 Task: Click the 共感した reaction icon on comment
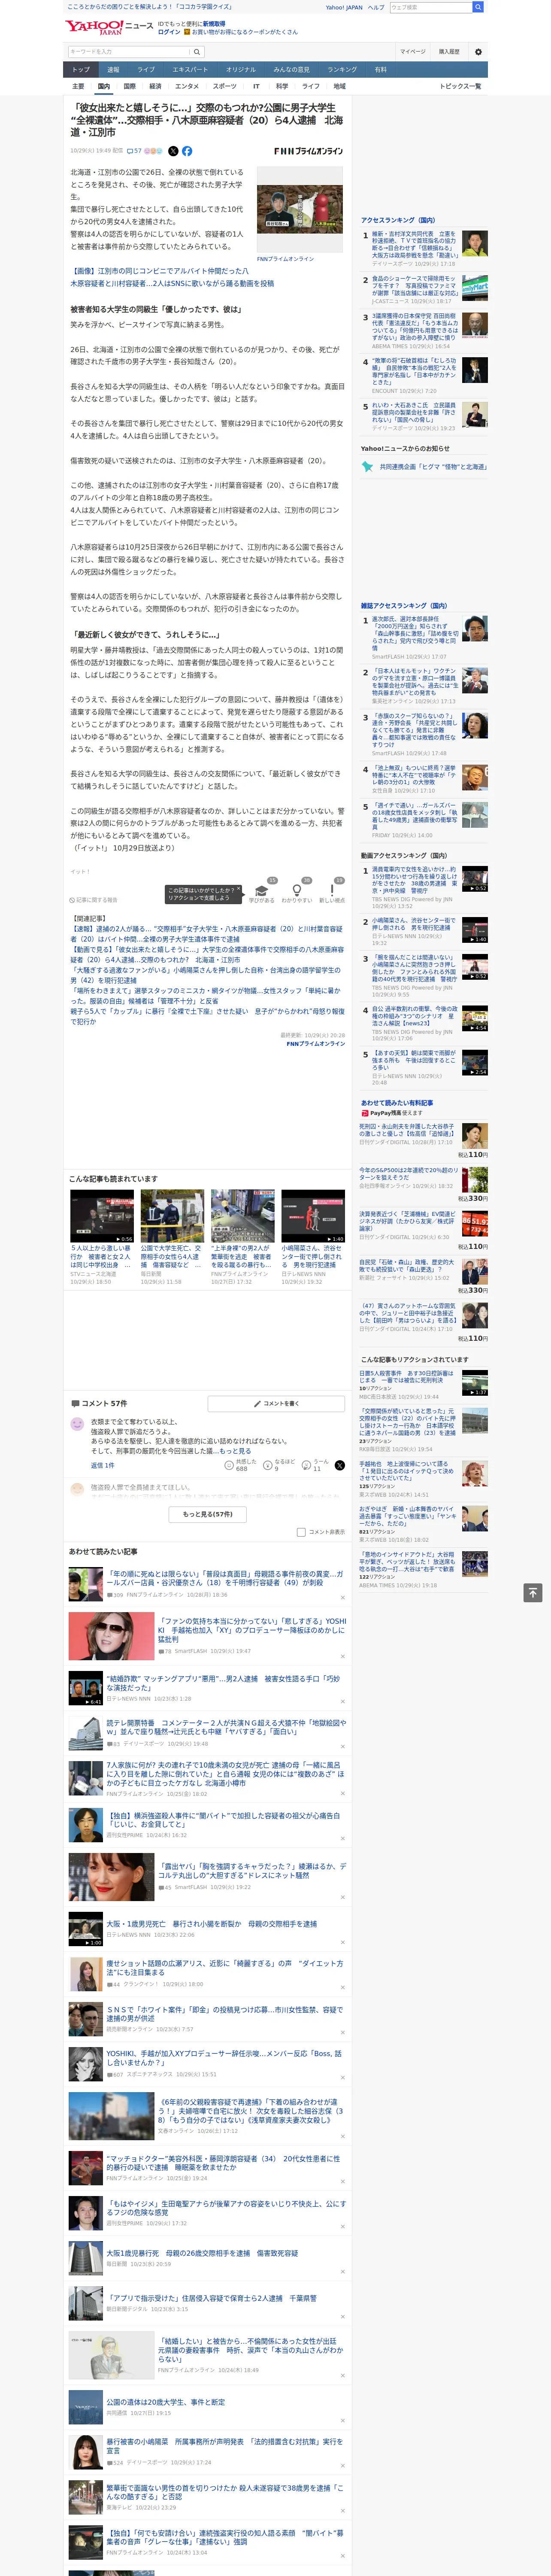pyautogui.click(x=230, y=1465)
